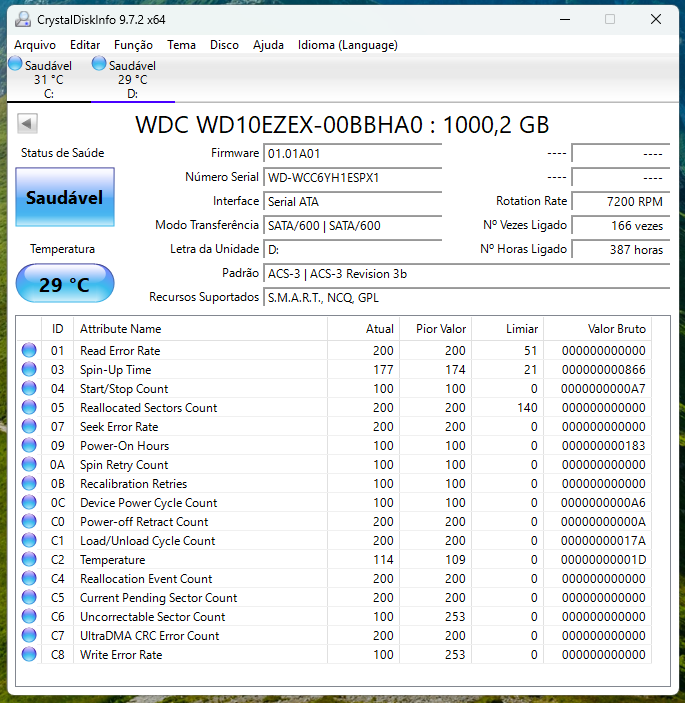Image resolution: width=685 pixels, height=703 pixels.
Task: Click the status orb beside Reallocated Sectors Count
Action: tap(29, 408)
